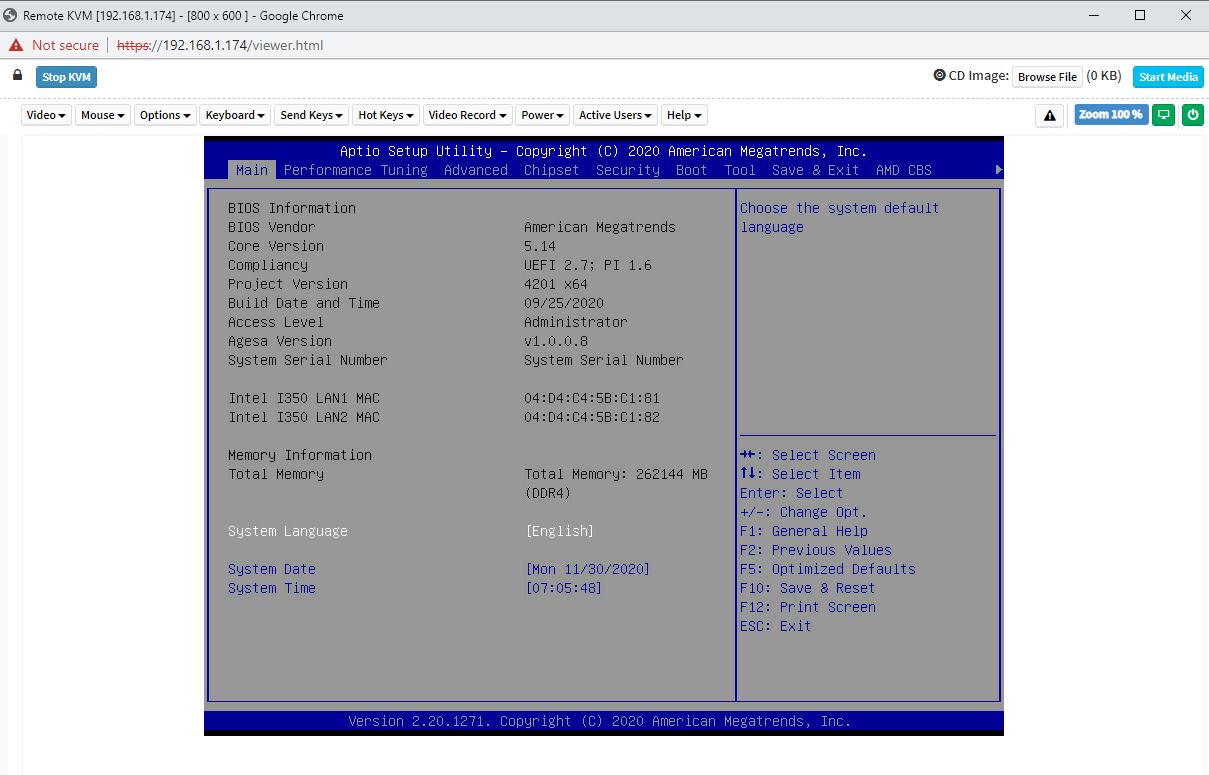Screen dimensions: 1209x775
Task: Switch to the Advanced BIOS tab
Action: [x=475, y=170]
